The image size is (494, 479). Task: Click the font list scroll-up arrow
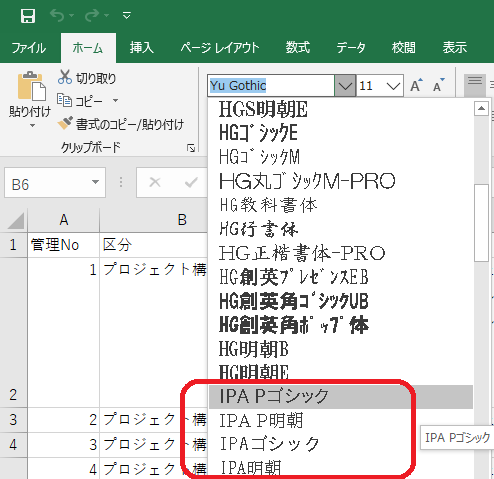pos(481,108)
